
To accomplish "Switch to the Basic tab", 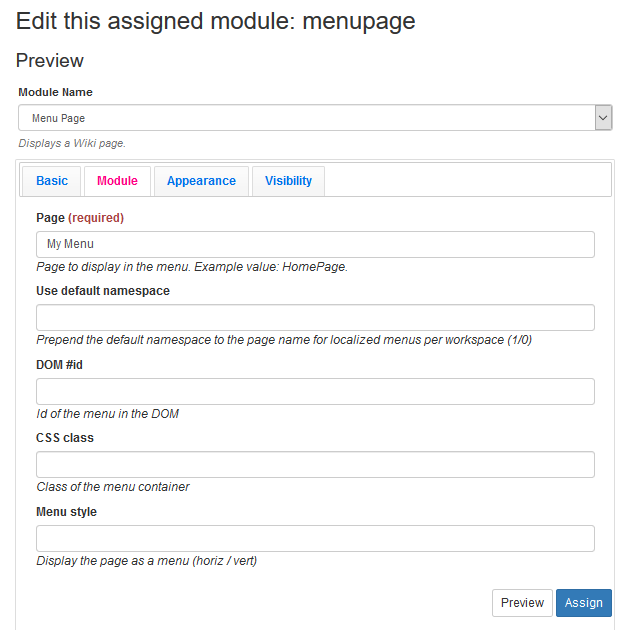I will pyautogui.click(x=52, y=181).
